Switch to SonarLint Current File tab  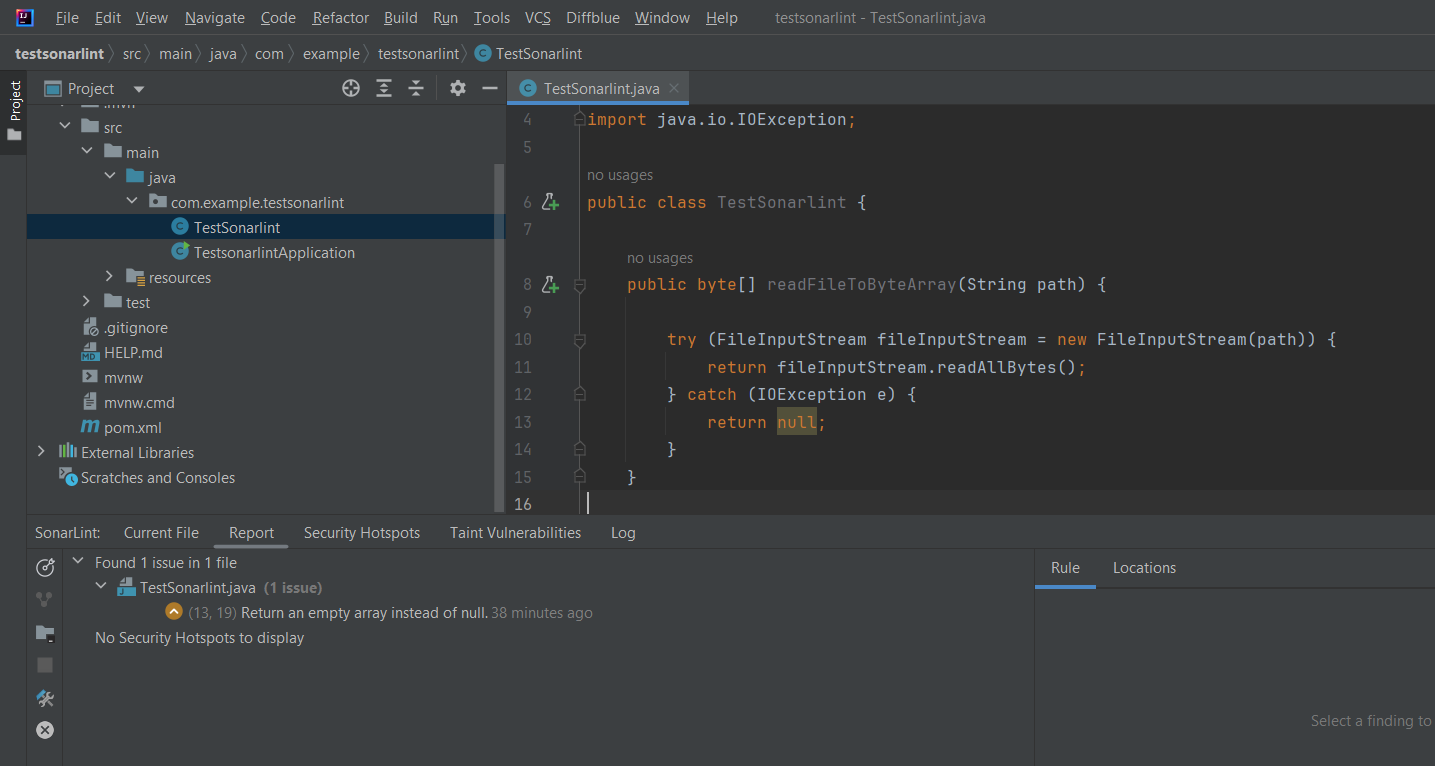click(x=161, y=533)
